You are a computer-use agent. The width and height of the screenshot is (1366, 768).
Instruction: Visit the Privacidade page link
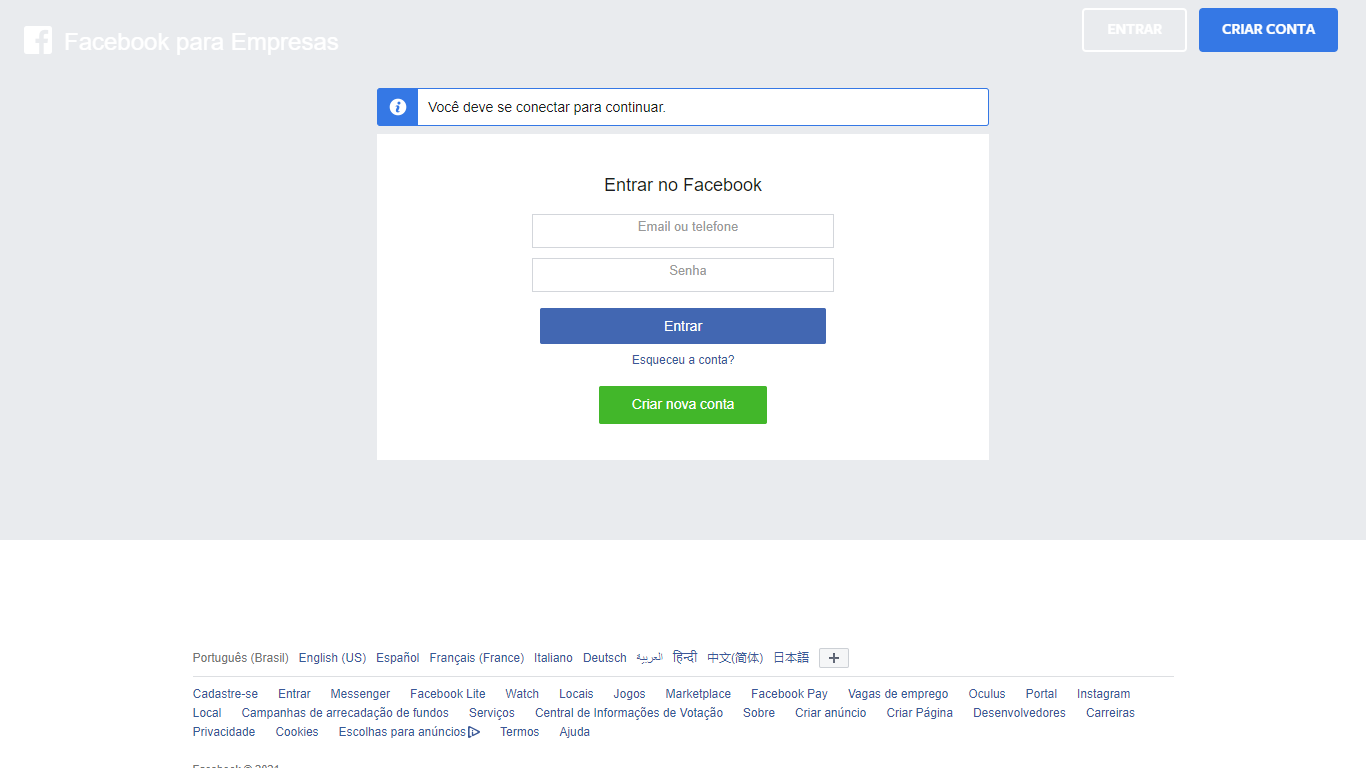coord(224,732)
